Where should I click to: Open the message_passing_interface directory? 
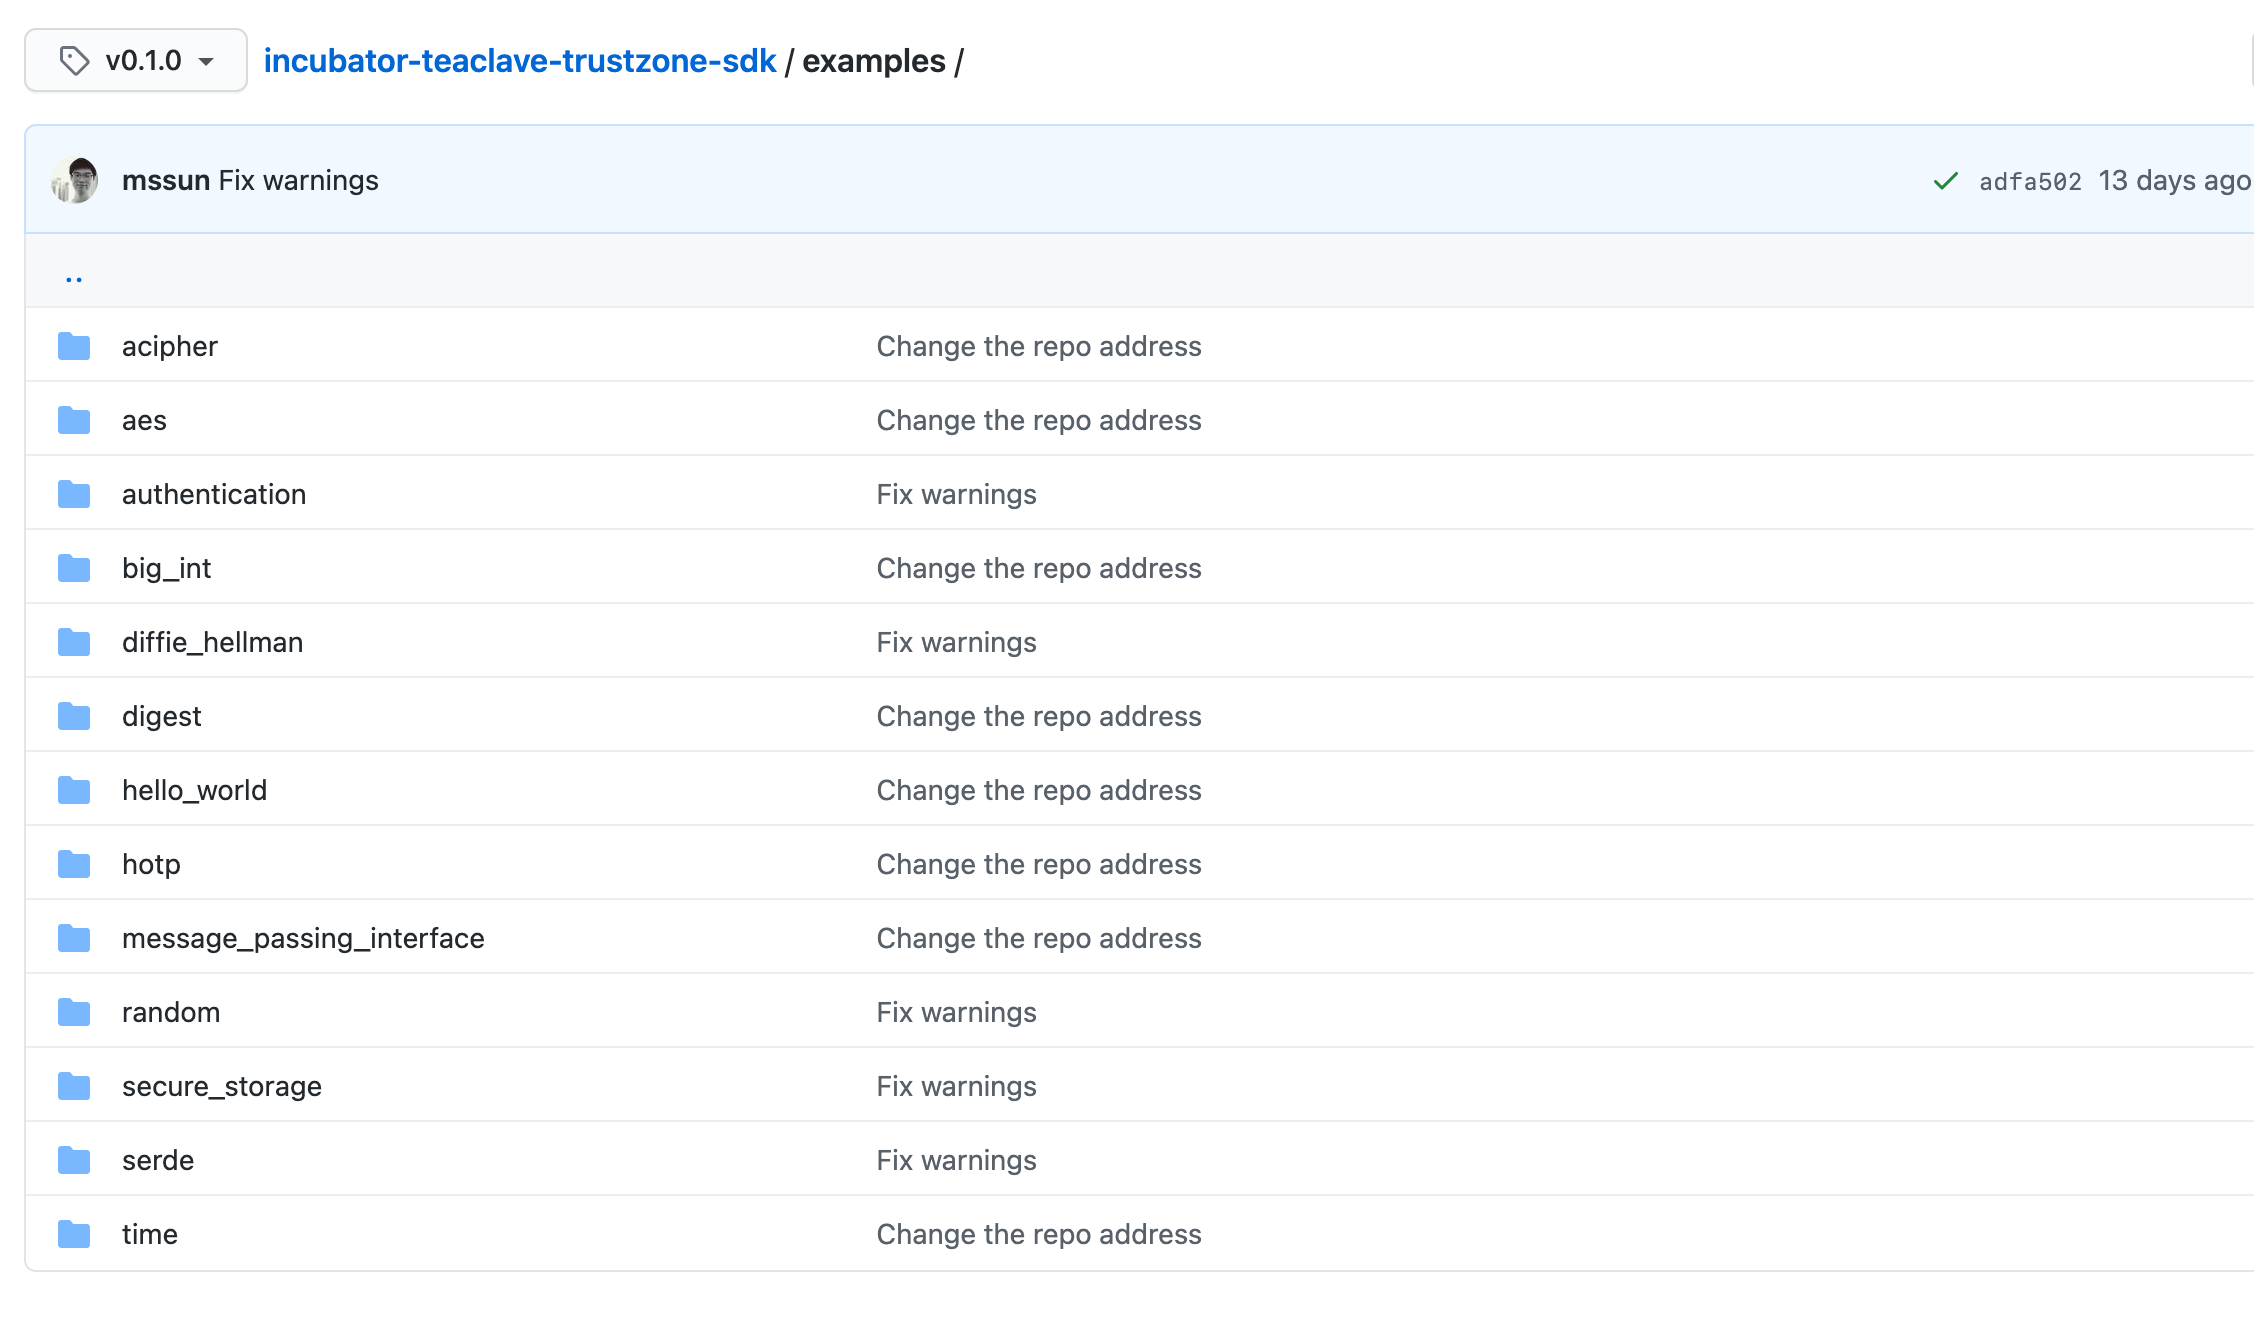(302, 938)
